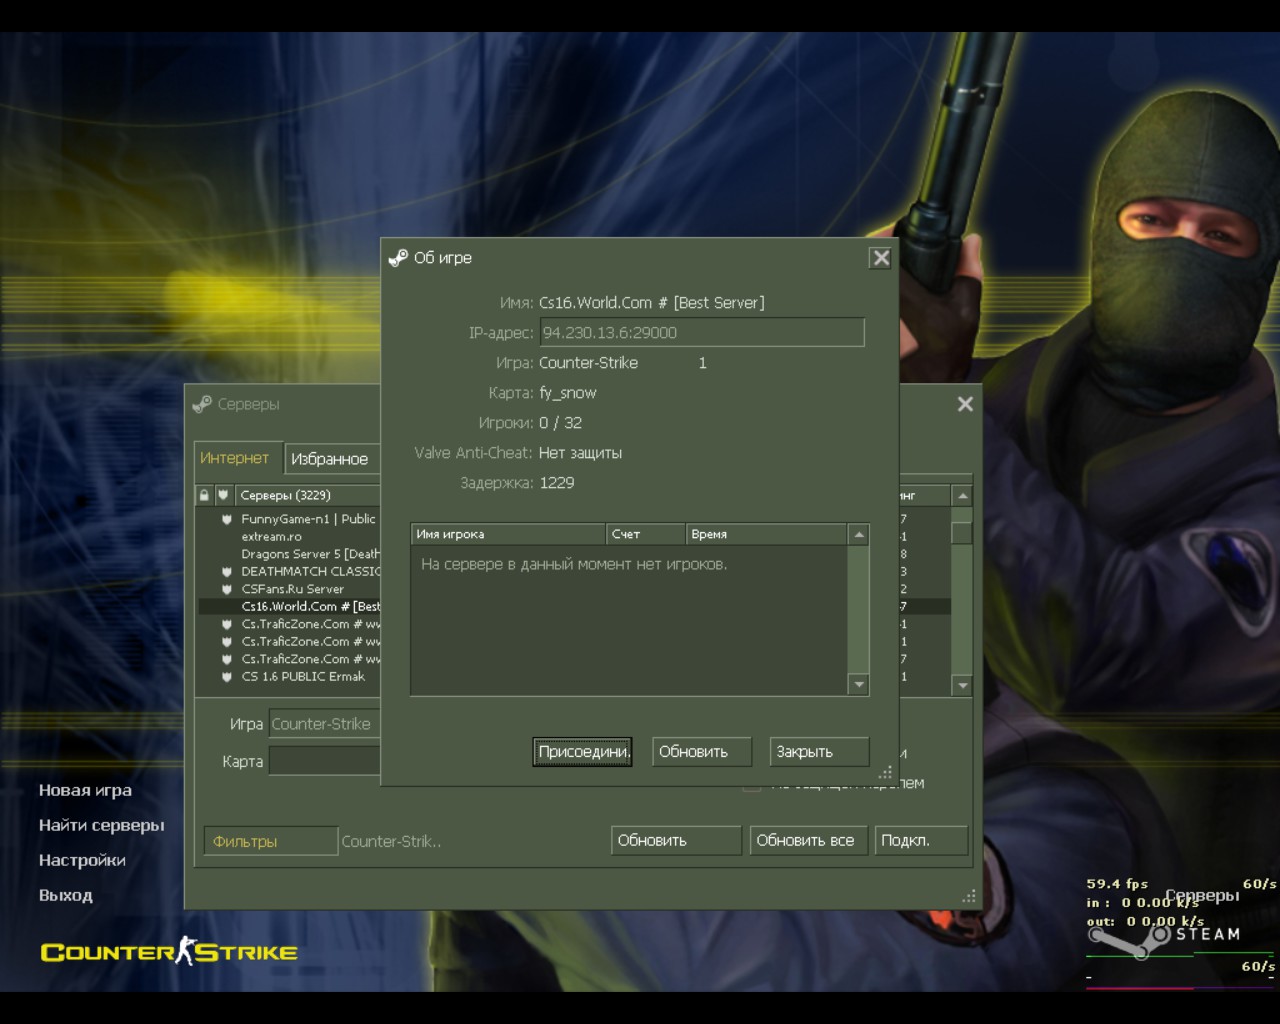Click the Карта map filter field
The height and width of the screenshot is (1024, 1280).
click(325, 761)
